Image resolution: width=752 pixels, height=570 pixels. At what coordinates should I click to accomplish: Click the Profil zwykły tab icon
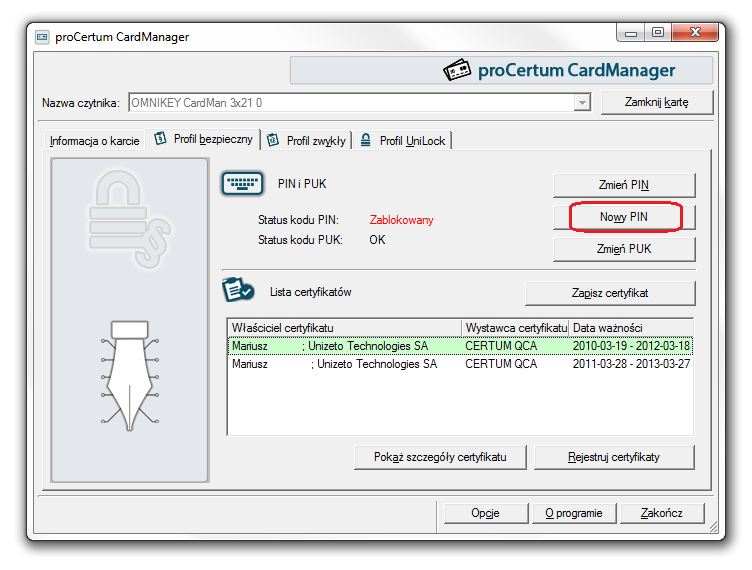coord(273,140)
